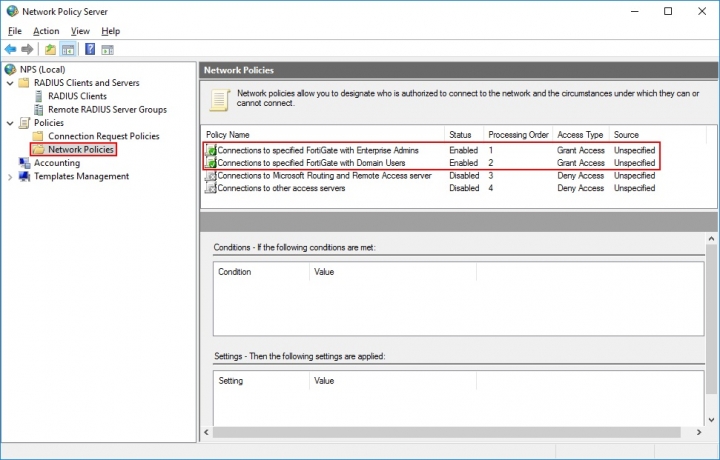Toggle the Show/Hide Action Pane icon
Screen dimensions: 720x460
(x=107, y=50)
